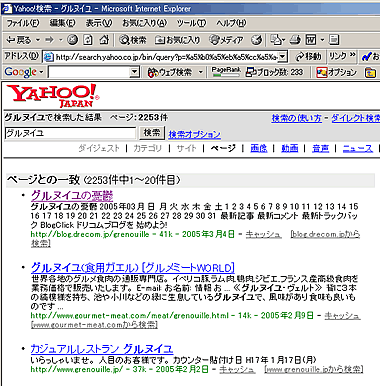Switch to the 動画 results tab
The height and width of the screenshot is (386, 380).
point(290,148)
